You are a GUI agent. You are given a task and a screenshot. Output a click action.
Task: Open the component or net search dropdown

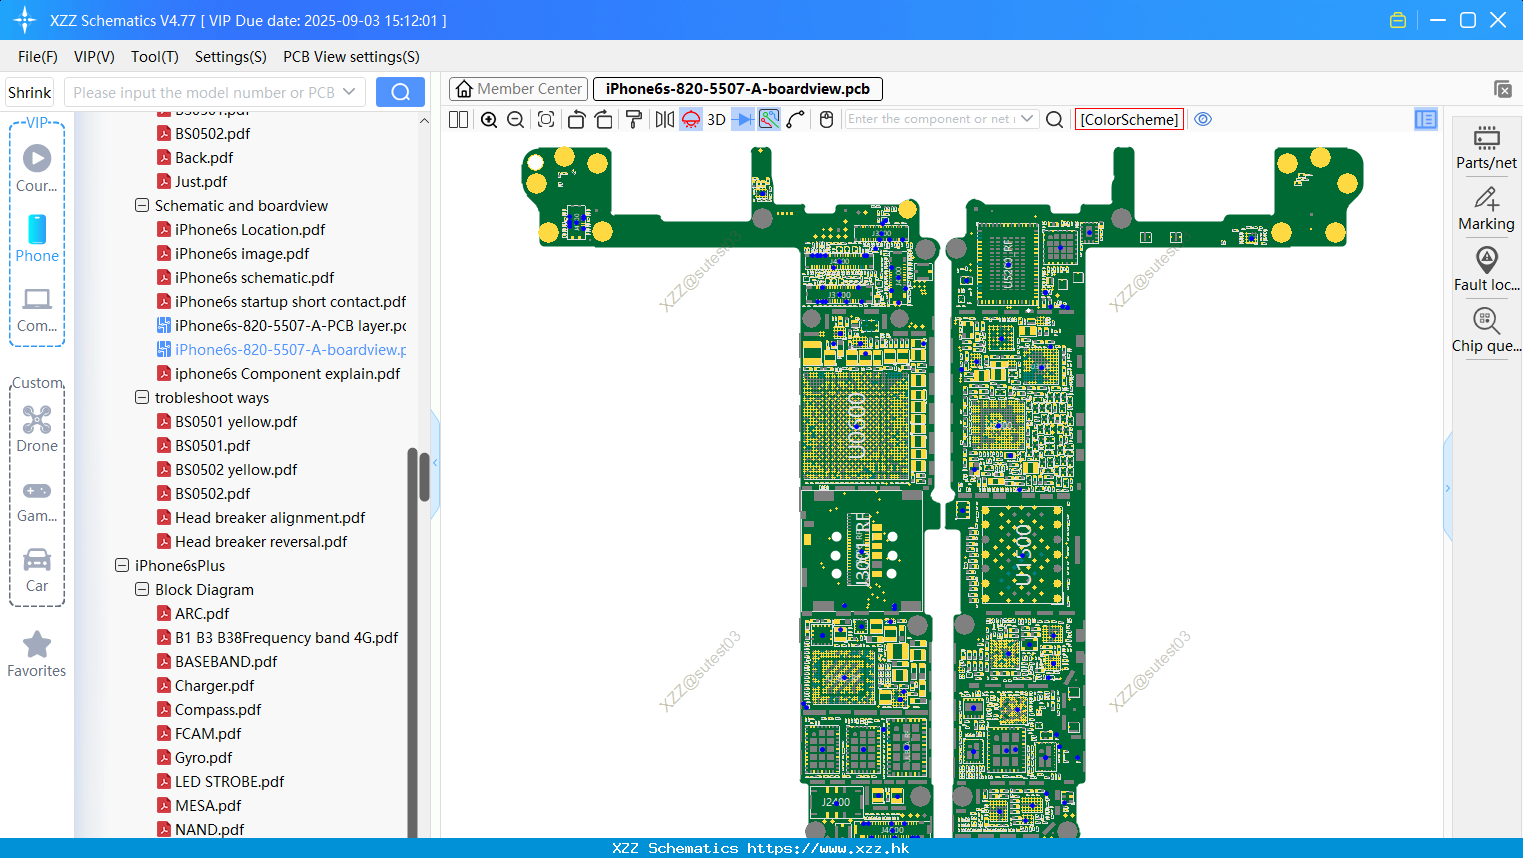coord(1027,119)
